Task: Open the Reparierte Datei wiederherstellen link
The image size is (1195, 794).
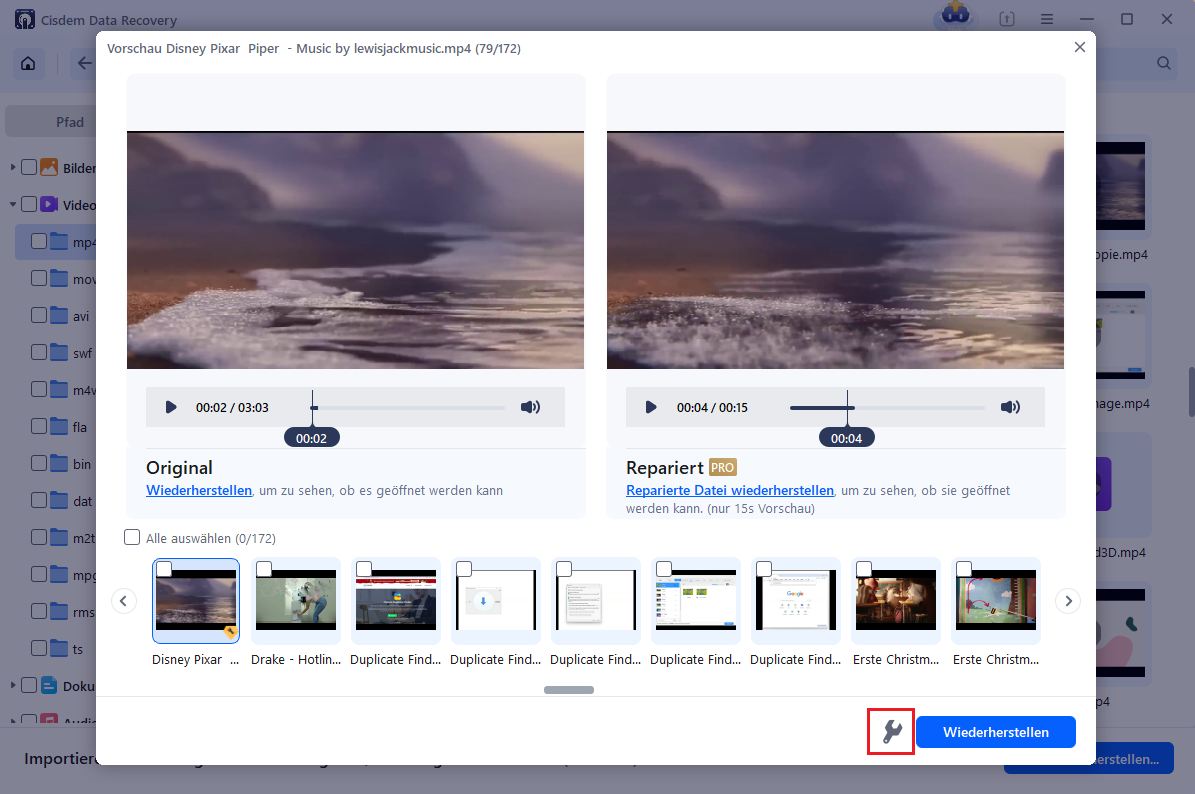Action: pos(729,490)
